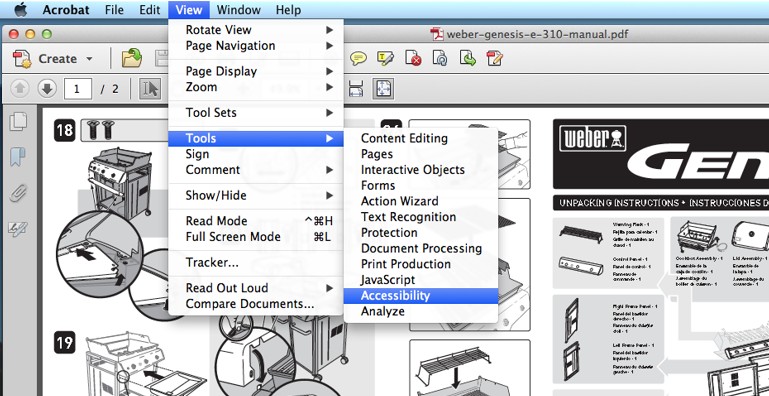Image resolution: width=769 pixels, height=396 pixels.
Task: Open the Create dropdown arrow
Action: 89,59
